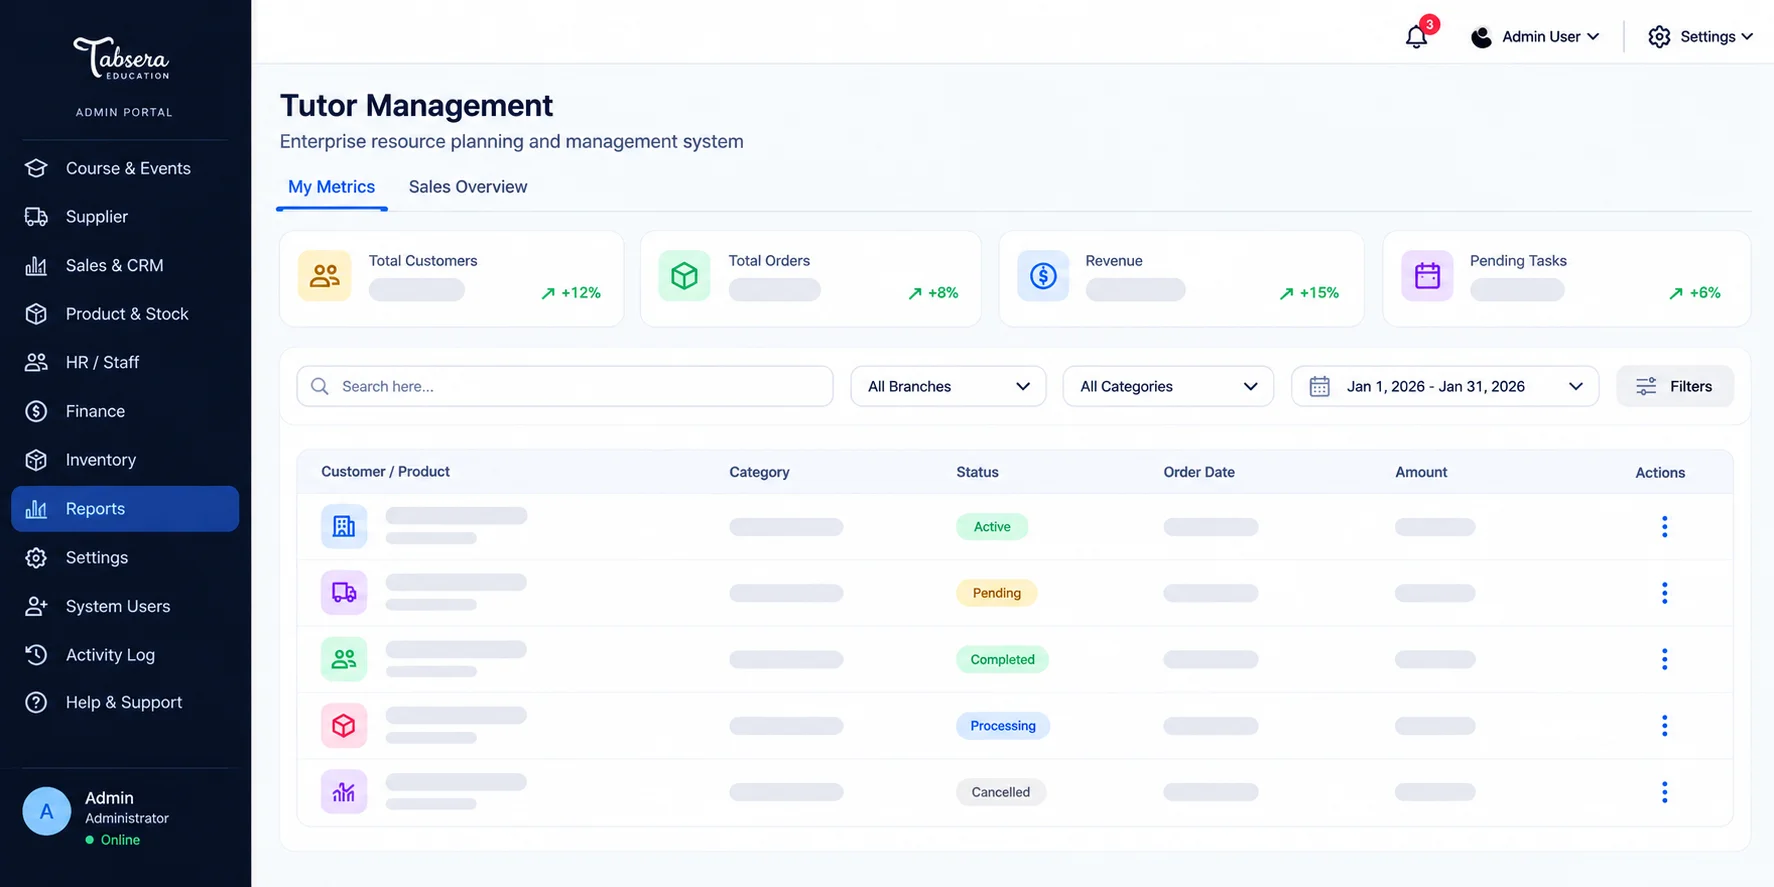Click the chart icon in the Cancelled row
This screenshot has width=1774, height=887.
coord(344,792)
